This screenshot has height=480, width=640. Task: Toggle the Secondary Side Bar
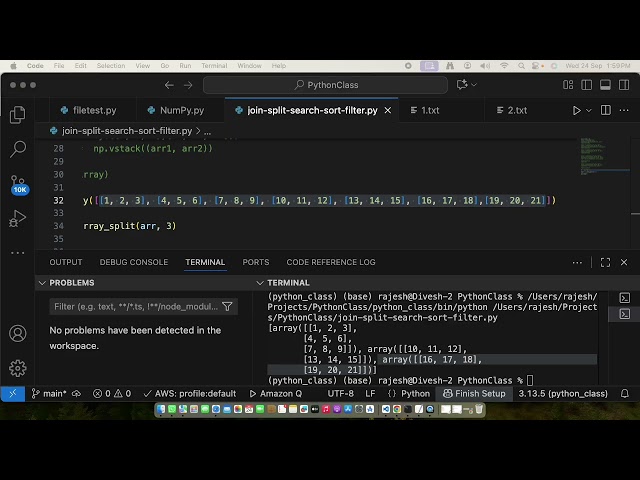coord(624,84)
